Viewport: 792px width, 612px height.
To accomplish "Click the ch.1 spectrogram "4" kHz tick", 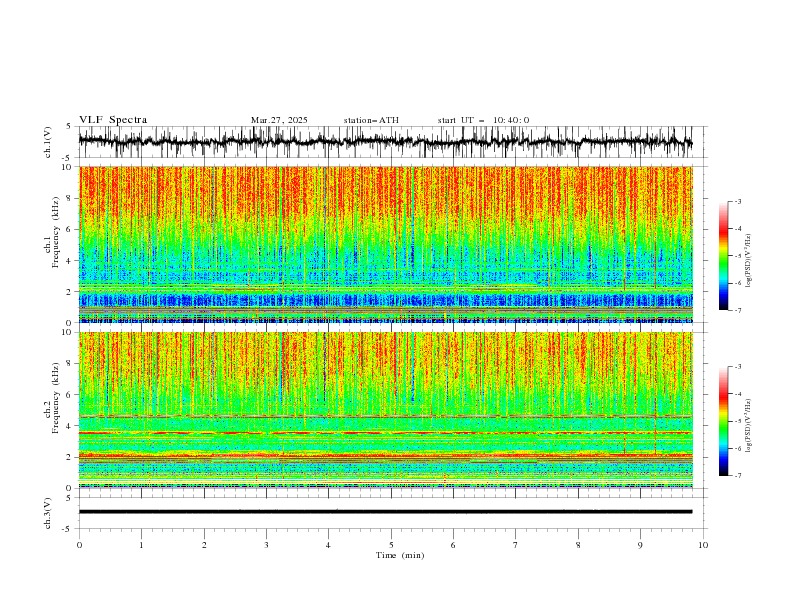I will pos(71,261).
